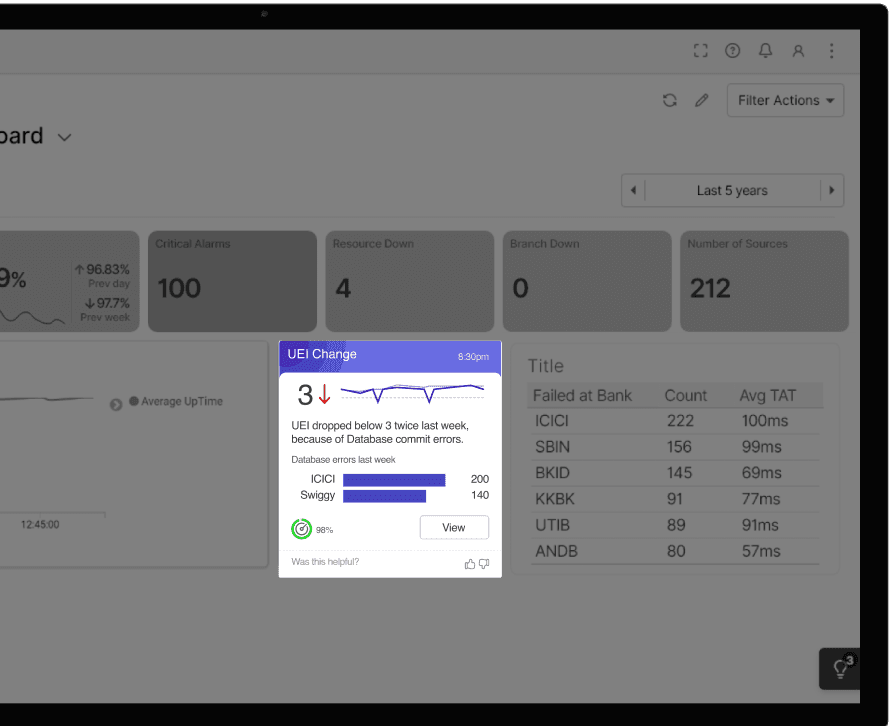
Task: Click the Swiggy database errors bar
Action: (x=384, y=496)
